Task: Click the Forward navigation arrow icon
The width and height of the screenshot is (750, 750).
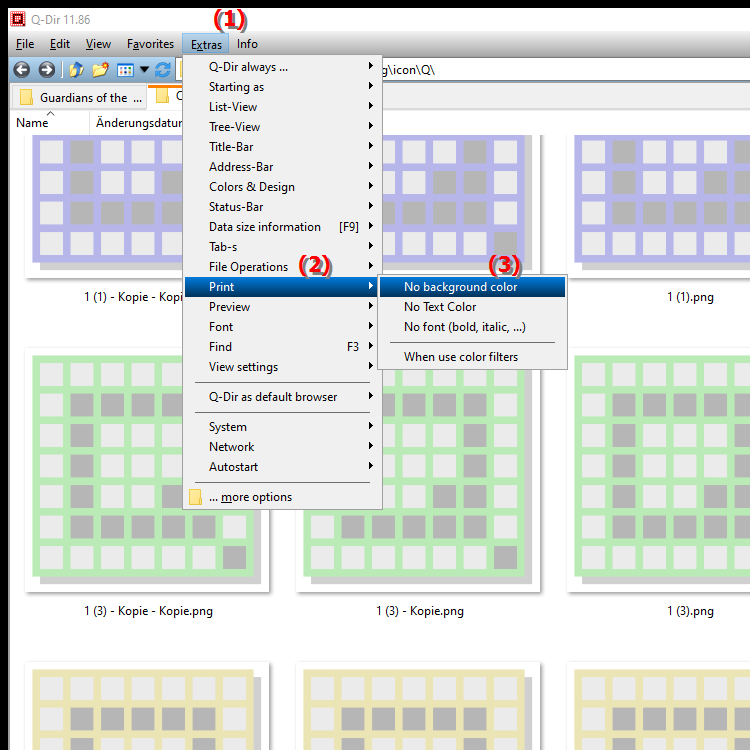Action: tap(46, 70)
